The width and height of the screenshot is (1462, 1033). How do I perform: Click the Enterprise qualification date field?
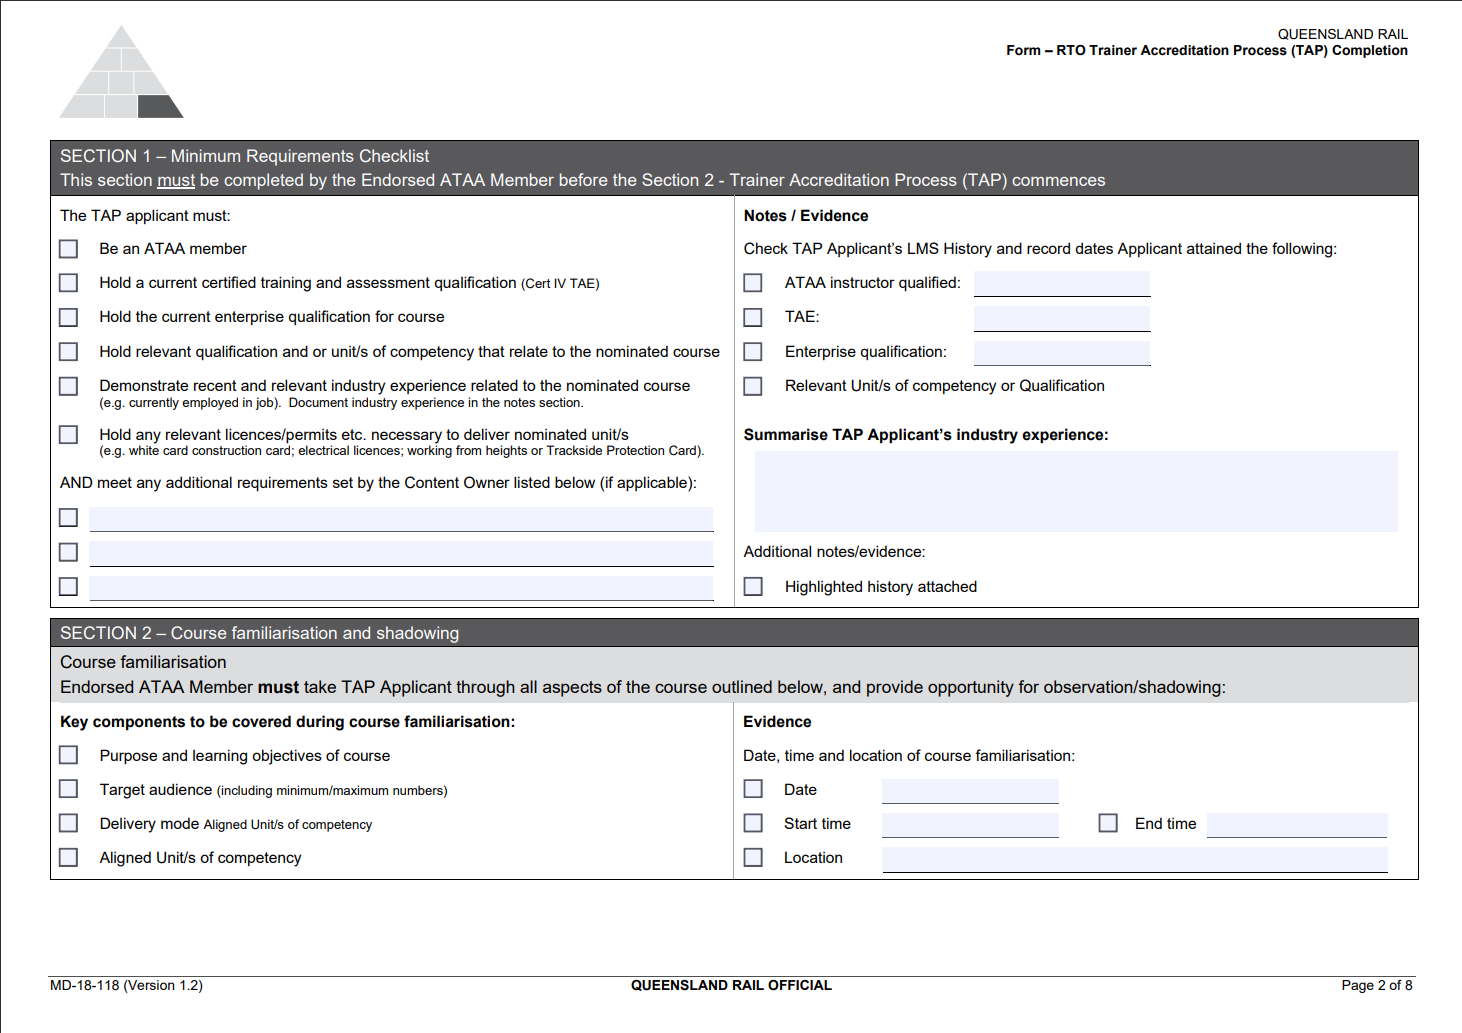(x=1061, y=353)
